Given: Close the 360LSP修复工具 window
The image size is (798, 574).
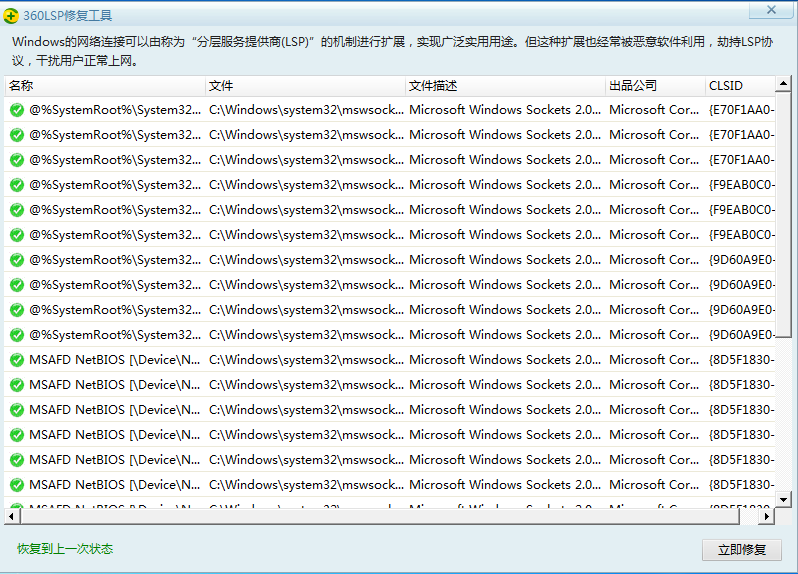Looking at the screenshot, I should pyautogui.click(x=771, y=10).
